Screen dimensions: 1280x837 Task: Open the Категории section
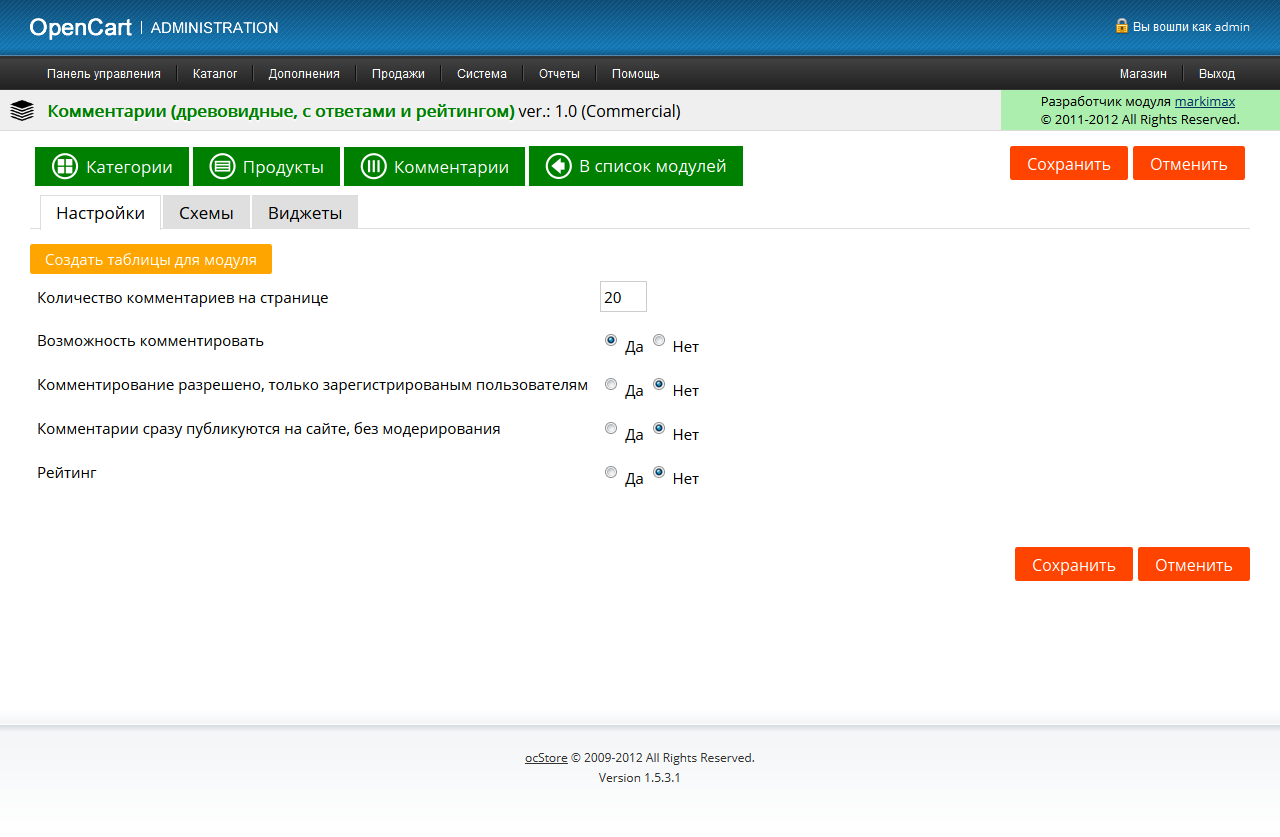(x=112, y=167)
